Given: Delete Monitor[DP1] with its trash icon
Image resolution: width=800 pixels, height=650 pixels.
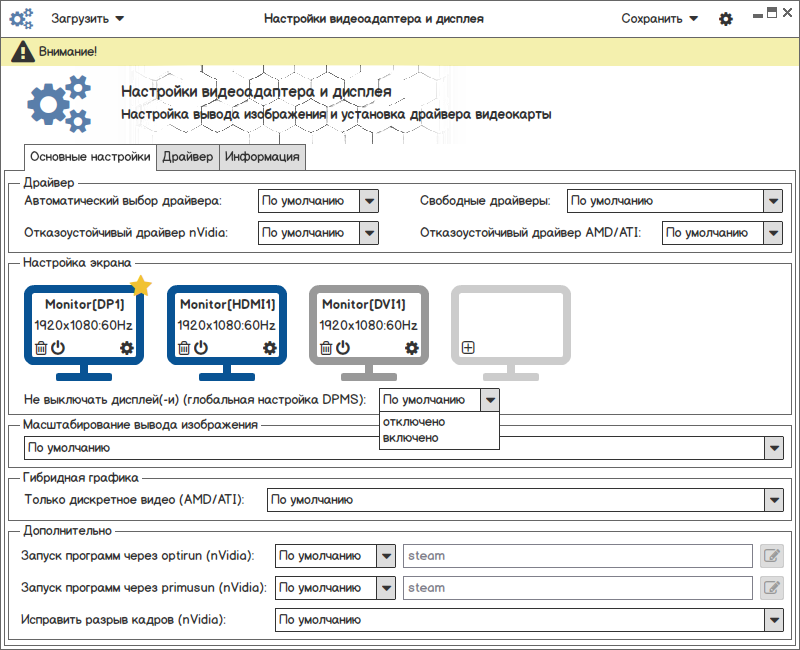Looking at the screenshot, I should (x=41, y=348).
